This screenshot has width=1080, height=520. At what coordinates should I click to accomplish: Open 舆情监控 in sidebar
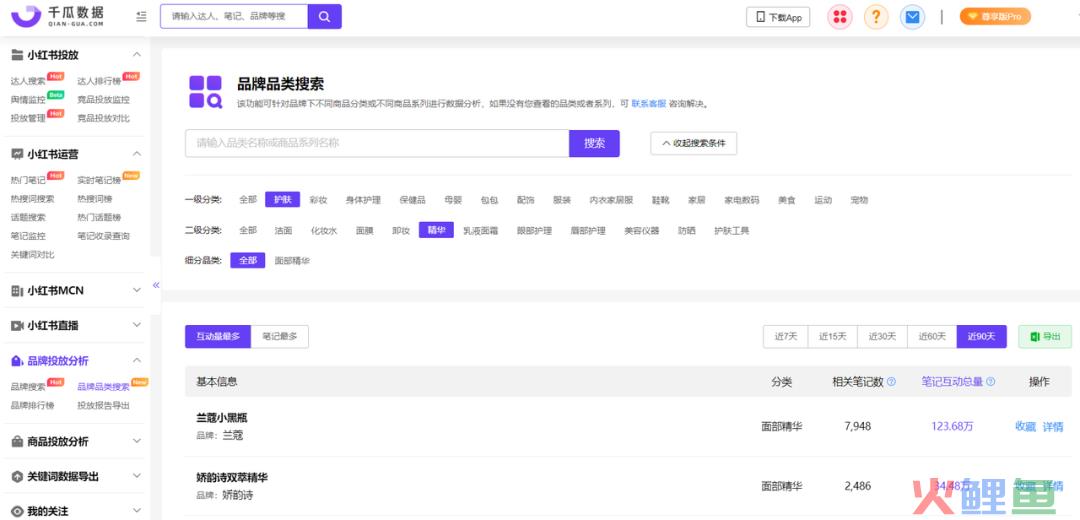click(x=28, y=100)
